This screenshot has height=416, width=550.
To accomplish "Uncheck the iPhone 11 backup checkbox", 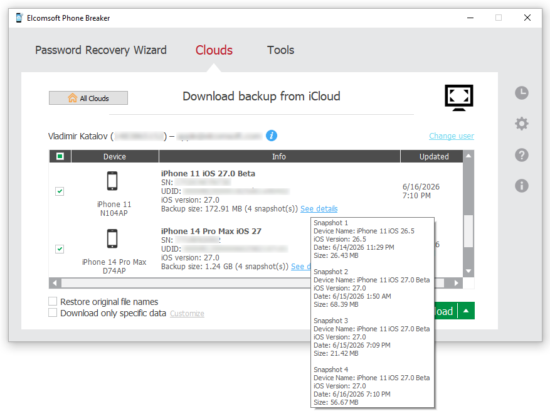I will (60, 192).
